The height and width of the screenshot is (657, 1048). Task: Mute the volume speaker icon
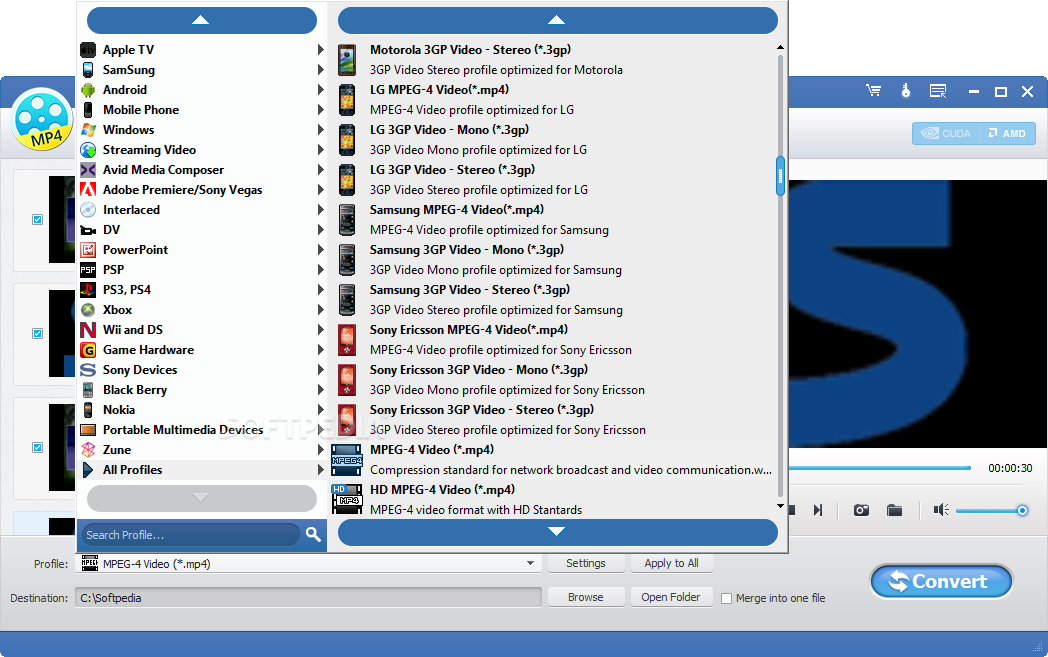pyautogui.click(x=941, y=510)
